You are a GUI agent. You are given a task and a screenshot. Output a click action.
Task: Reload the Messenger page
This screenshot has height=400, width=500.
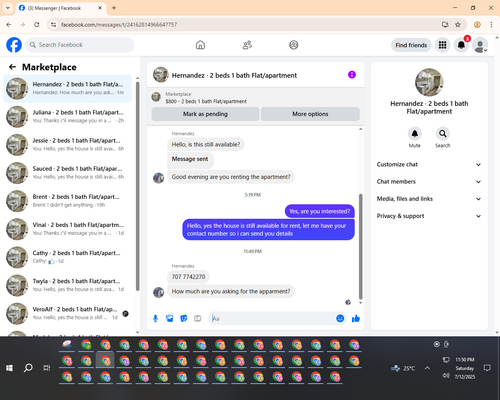click(37, 25)
